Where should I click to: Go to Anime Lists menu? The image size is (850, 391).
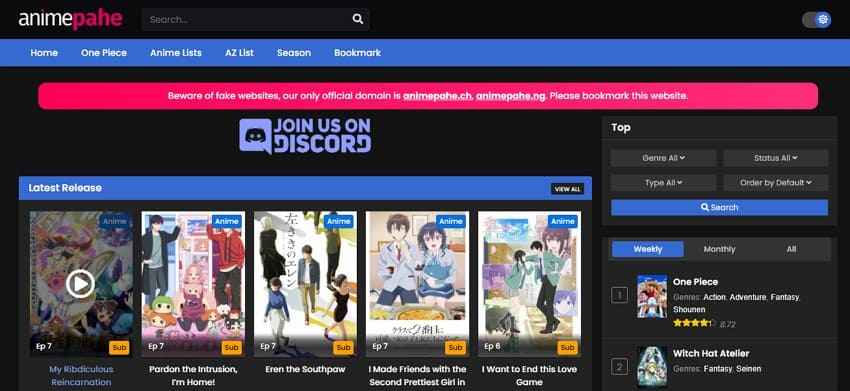[176, 53]
